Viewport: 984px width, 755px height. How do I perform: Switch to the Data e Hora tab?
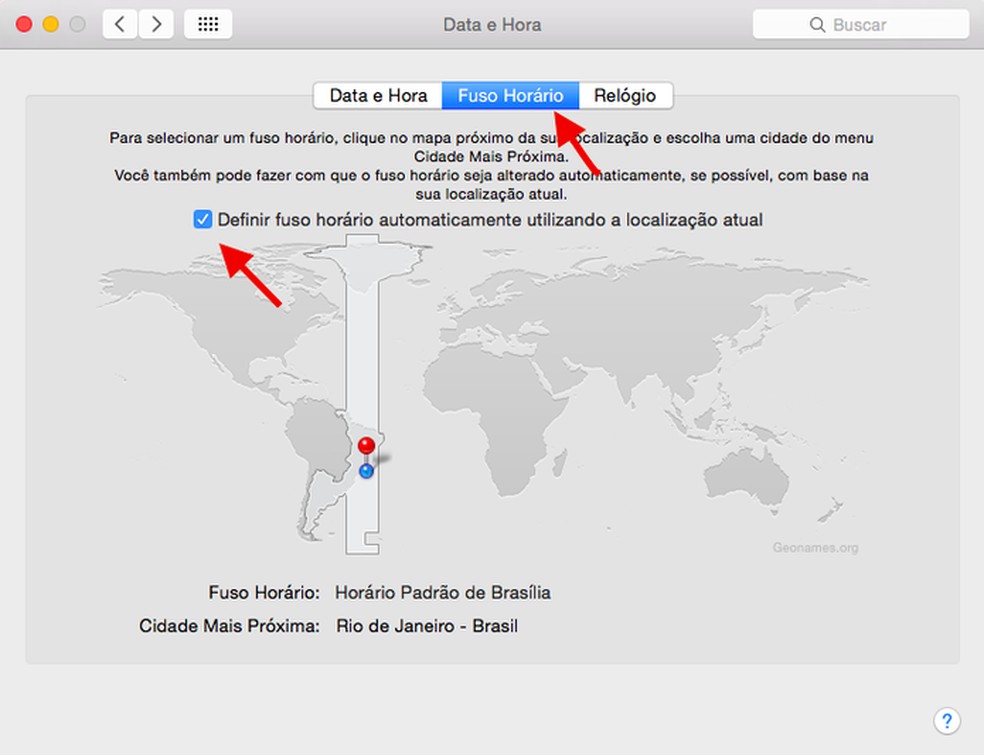click(x=378, y=95)
